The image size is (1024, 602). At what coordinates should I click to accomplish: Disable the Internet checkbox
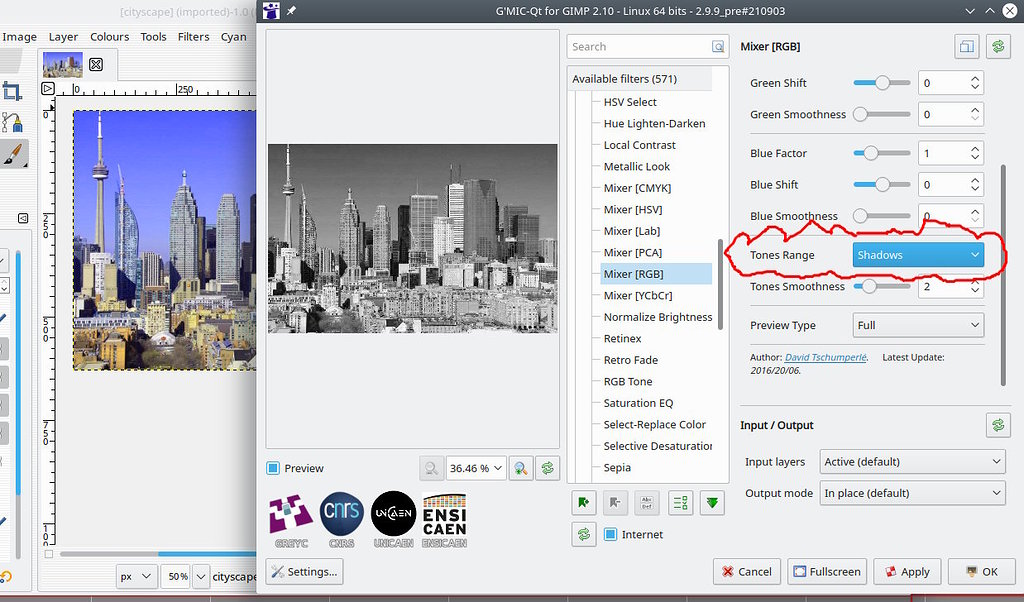point(613,534)
